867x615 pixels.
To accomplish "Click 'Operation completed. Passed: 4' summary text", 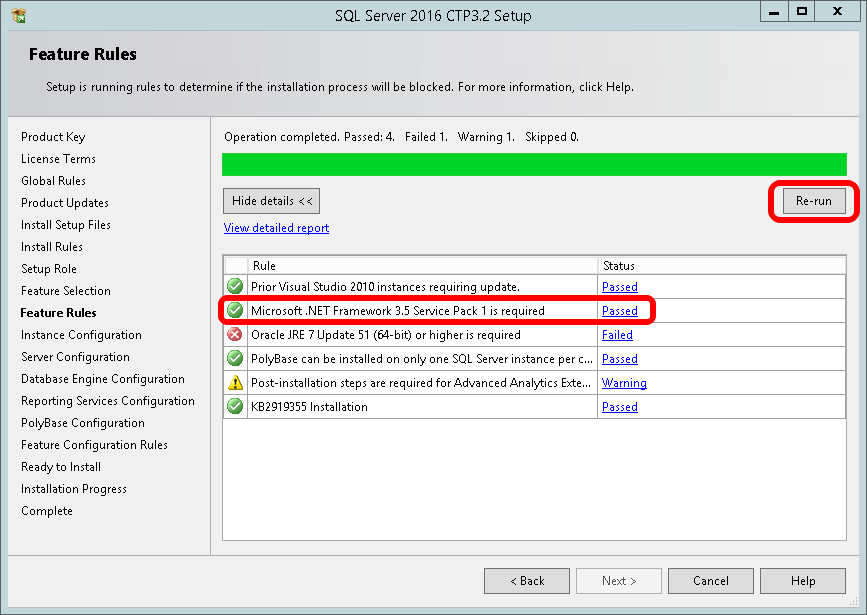I will tap(309, 137).
